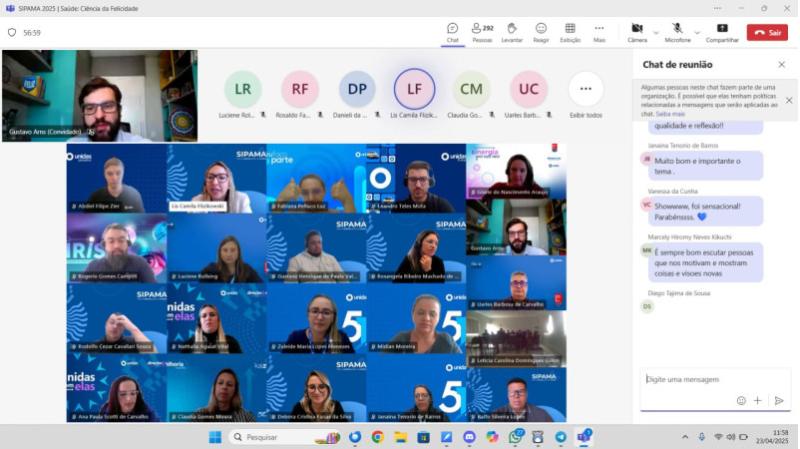
Task: Toggle the Microfone mute state
Action: tap(677, 33)
